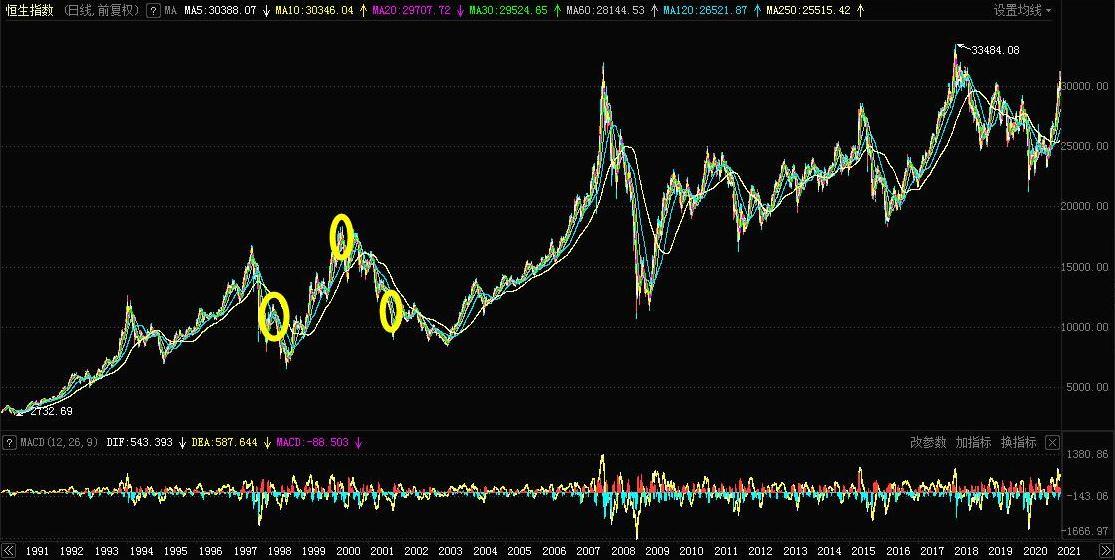Click the MA20:29707.72 value

(412, 11)
